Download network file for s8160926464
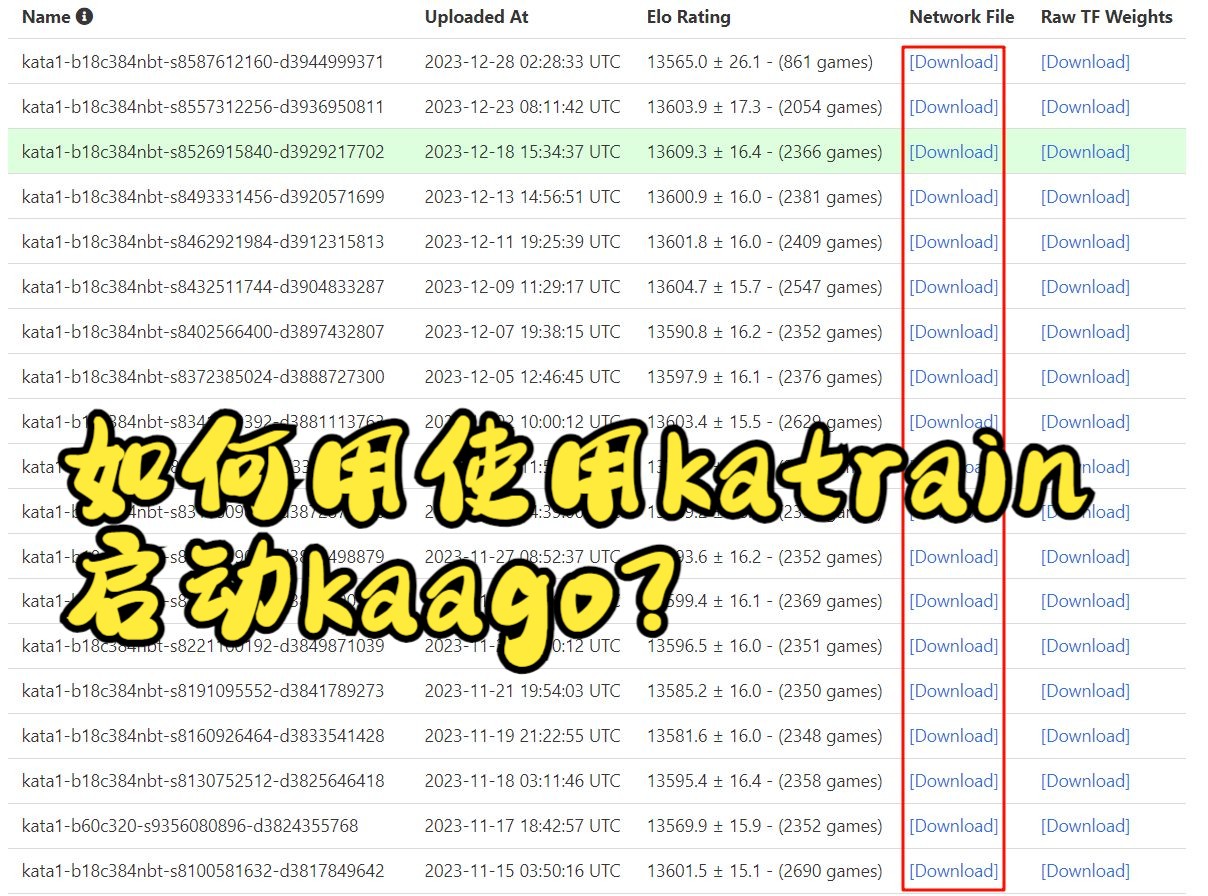The image size is (1208, 896). pyautogui.click(x=952, y=735)
